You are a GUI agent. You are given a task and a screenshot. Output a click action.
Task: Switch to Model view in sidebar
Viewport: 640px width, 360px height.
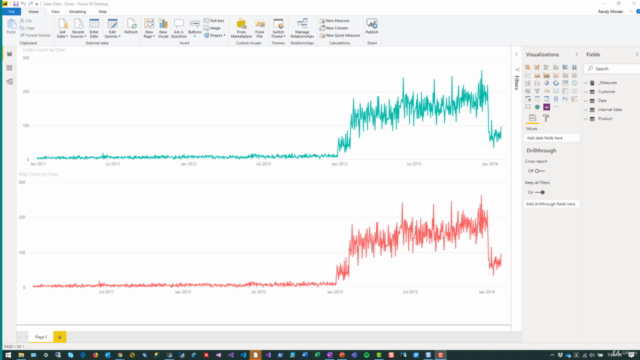9,82
